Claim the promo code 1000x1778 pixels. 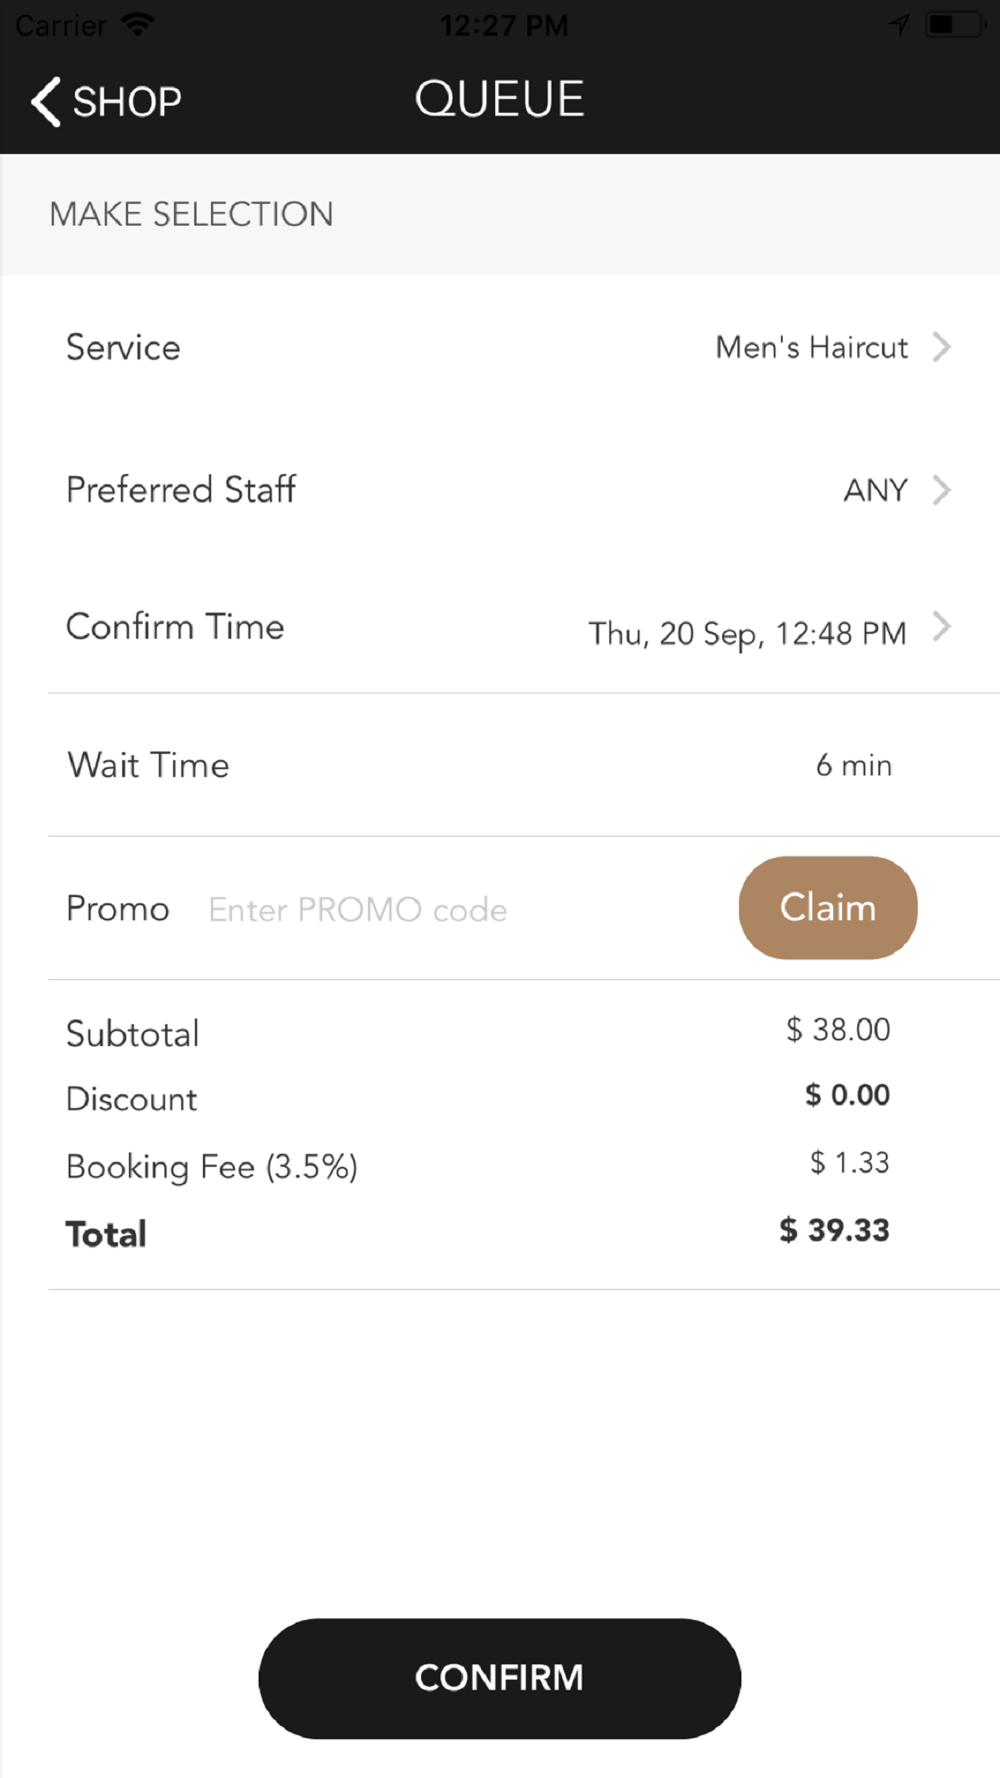click(x=828, y=907)
